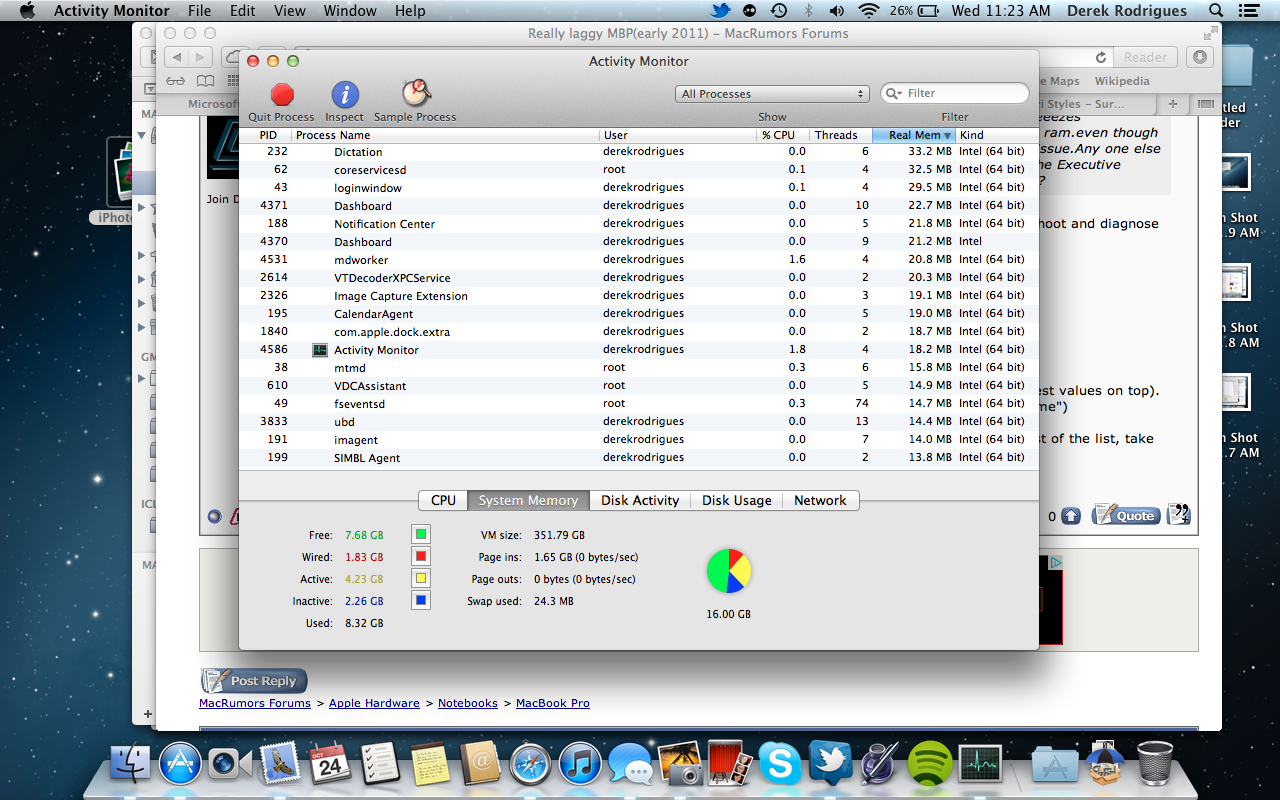Click the red Wired memory swatch
This screenshot has width=1280, height=800.
click(x=421, y=556)
